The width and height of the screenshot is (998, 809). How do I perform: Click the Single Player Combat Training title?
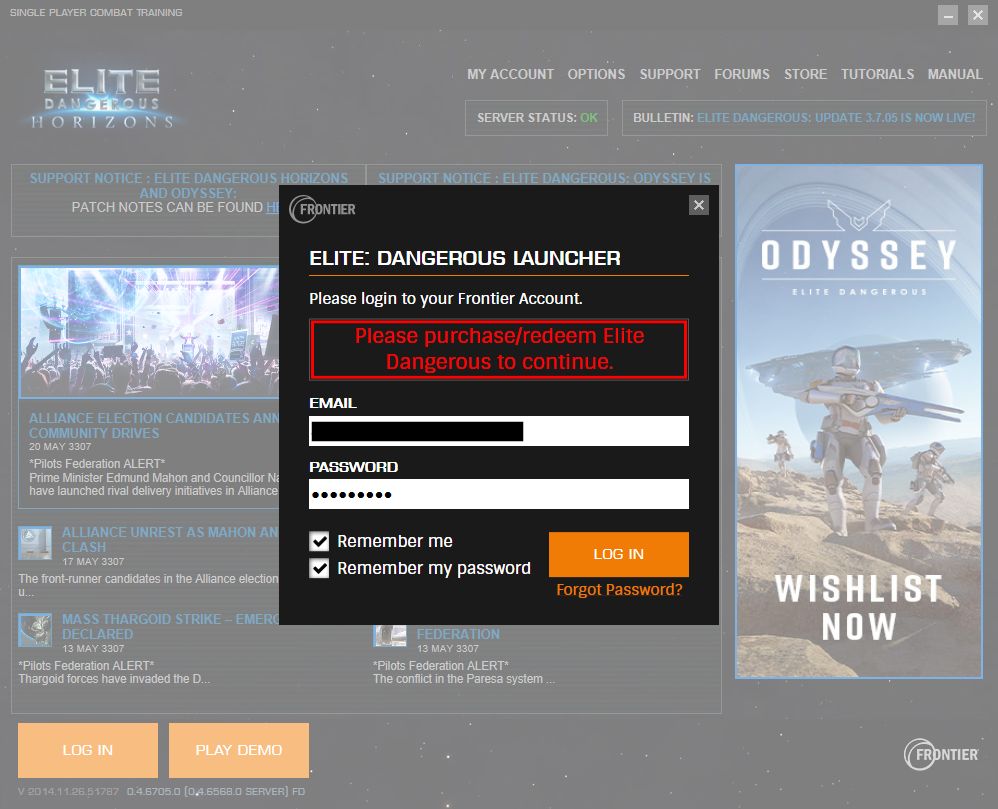96,13
